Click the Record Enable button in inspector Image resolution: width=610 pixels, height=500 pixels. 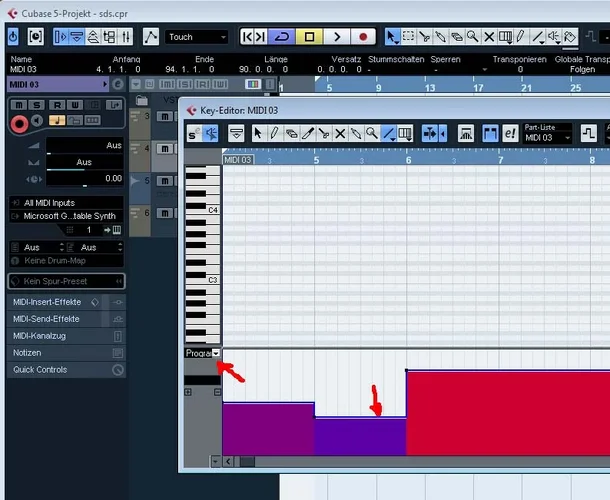(x=19, y=124)
